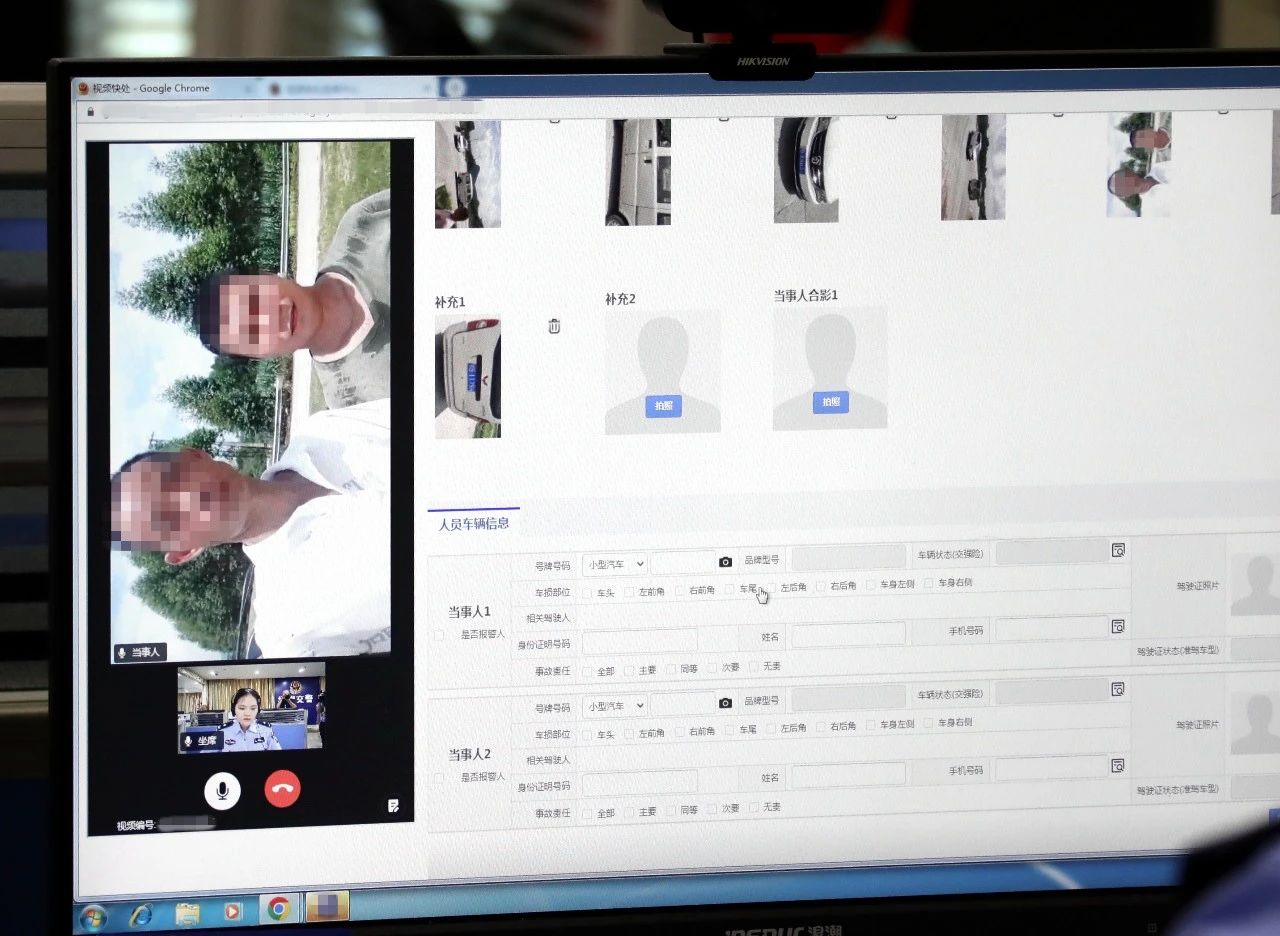Open the media player taskbar icon

(x=233, y=911)
